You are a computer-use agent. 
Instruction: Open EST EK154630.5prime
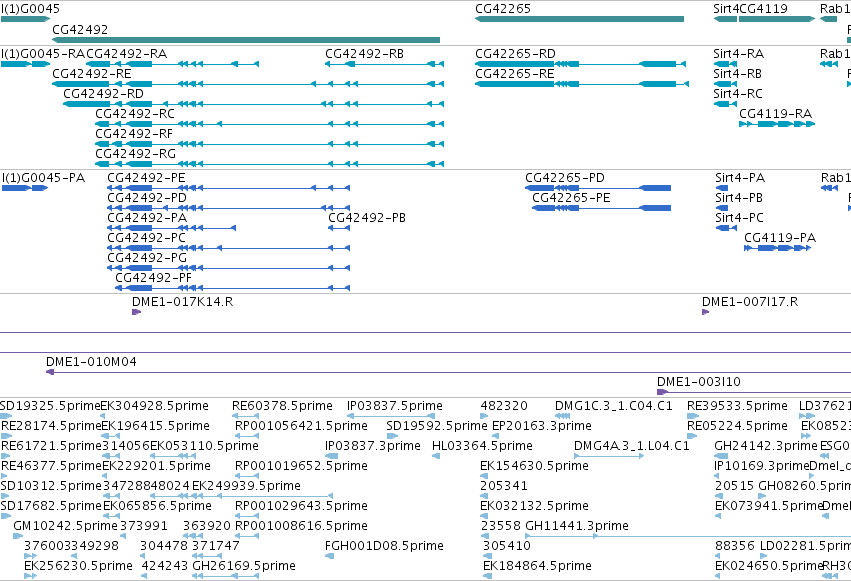pos(484,476)
